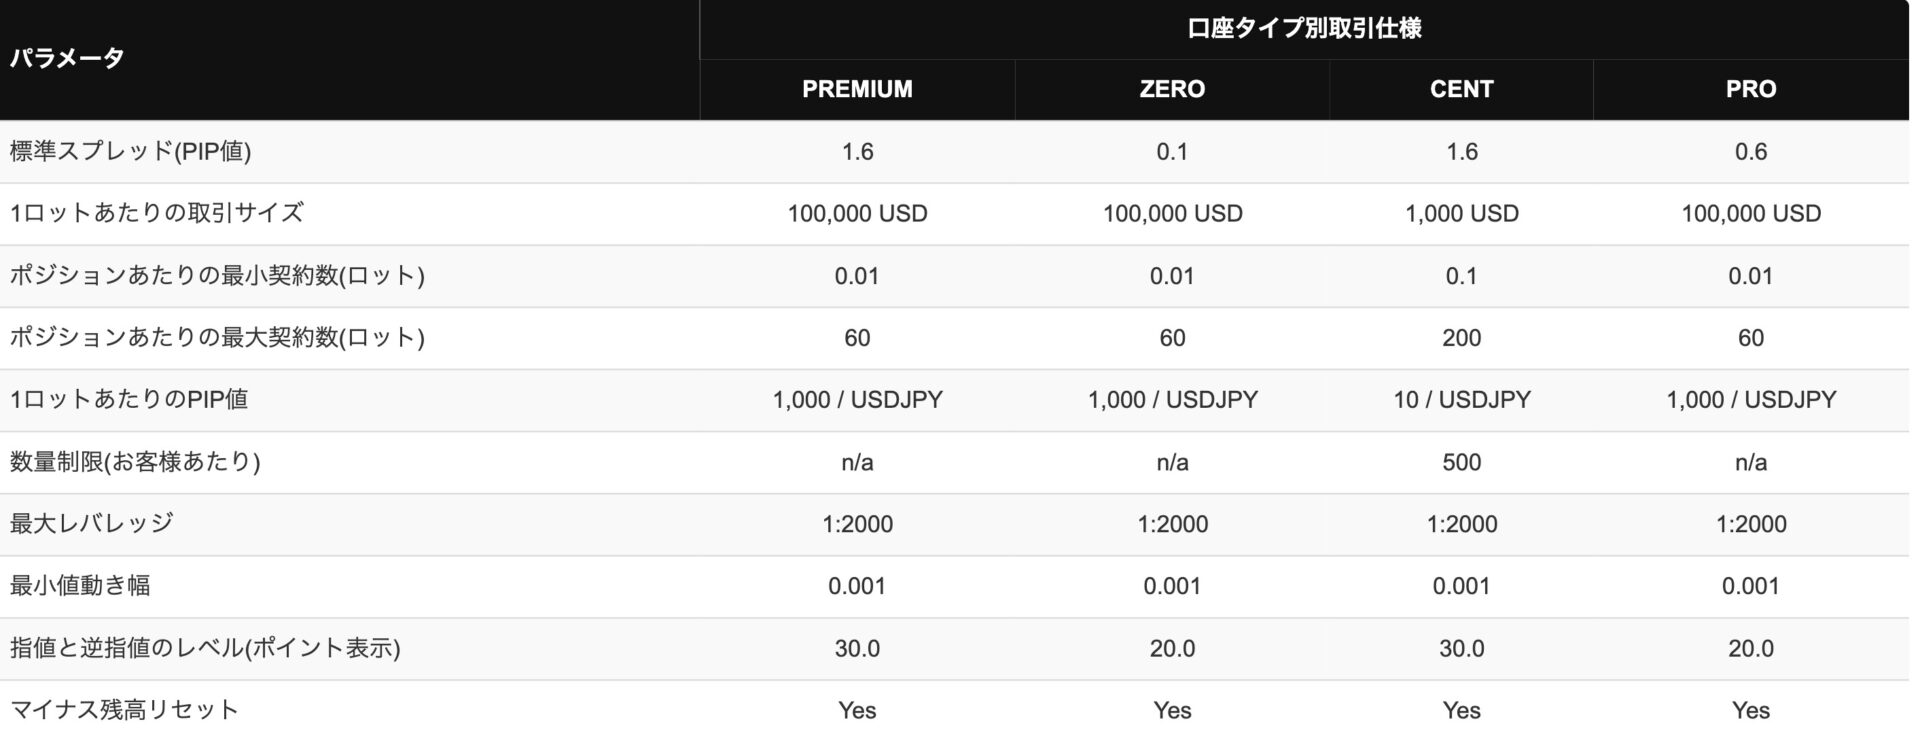
Task: Click the CENT 1,000 USD cell
Action: point(1461,213)
